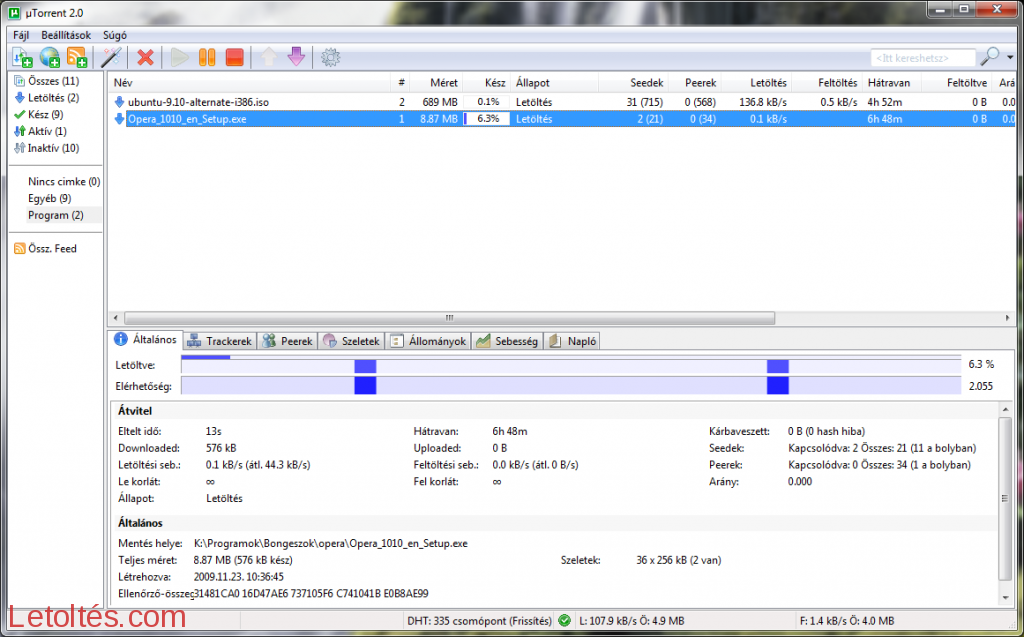Click the µTorrent title bar app icon
The width and height of the screenshot is (1024, 637).
[14, 13]
